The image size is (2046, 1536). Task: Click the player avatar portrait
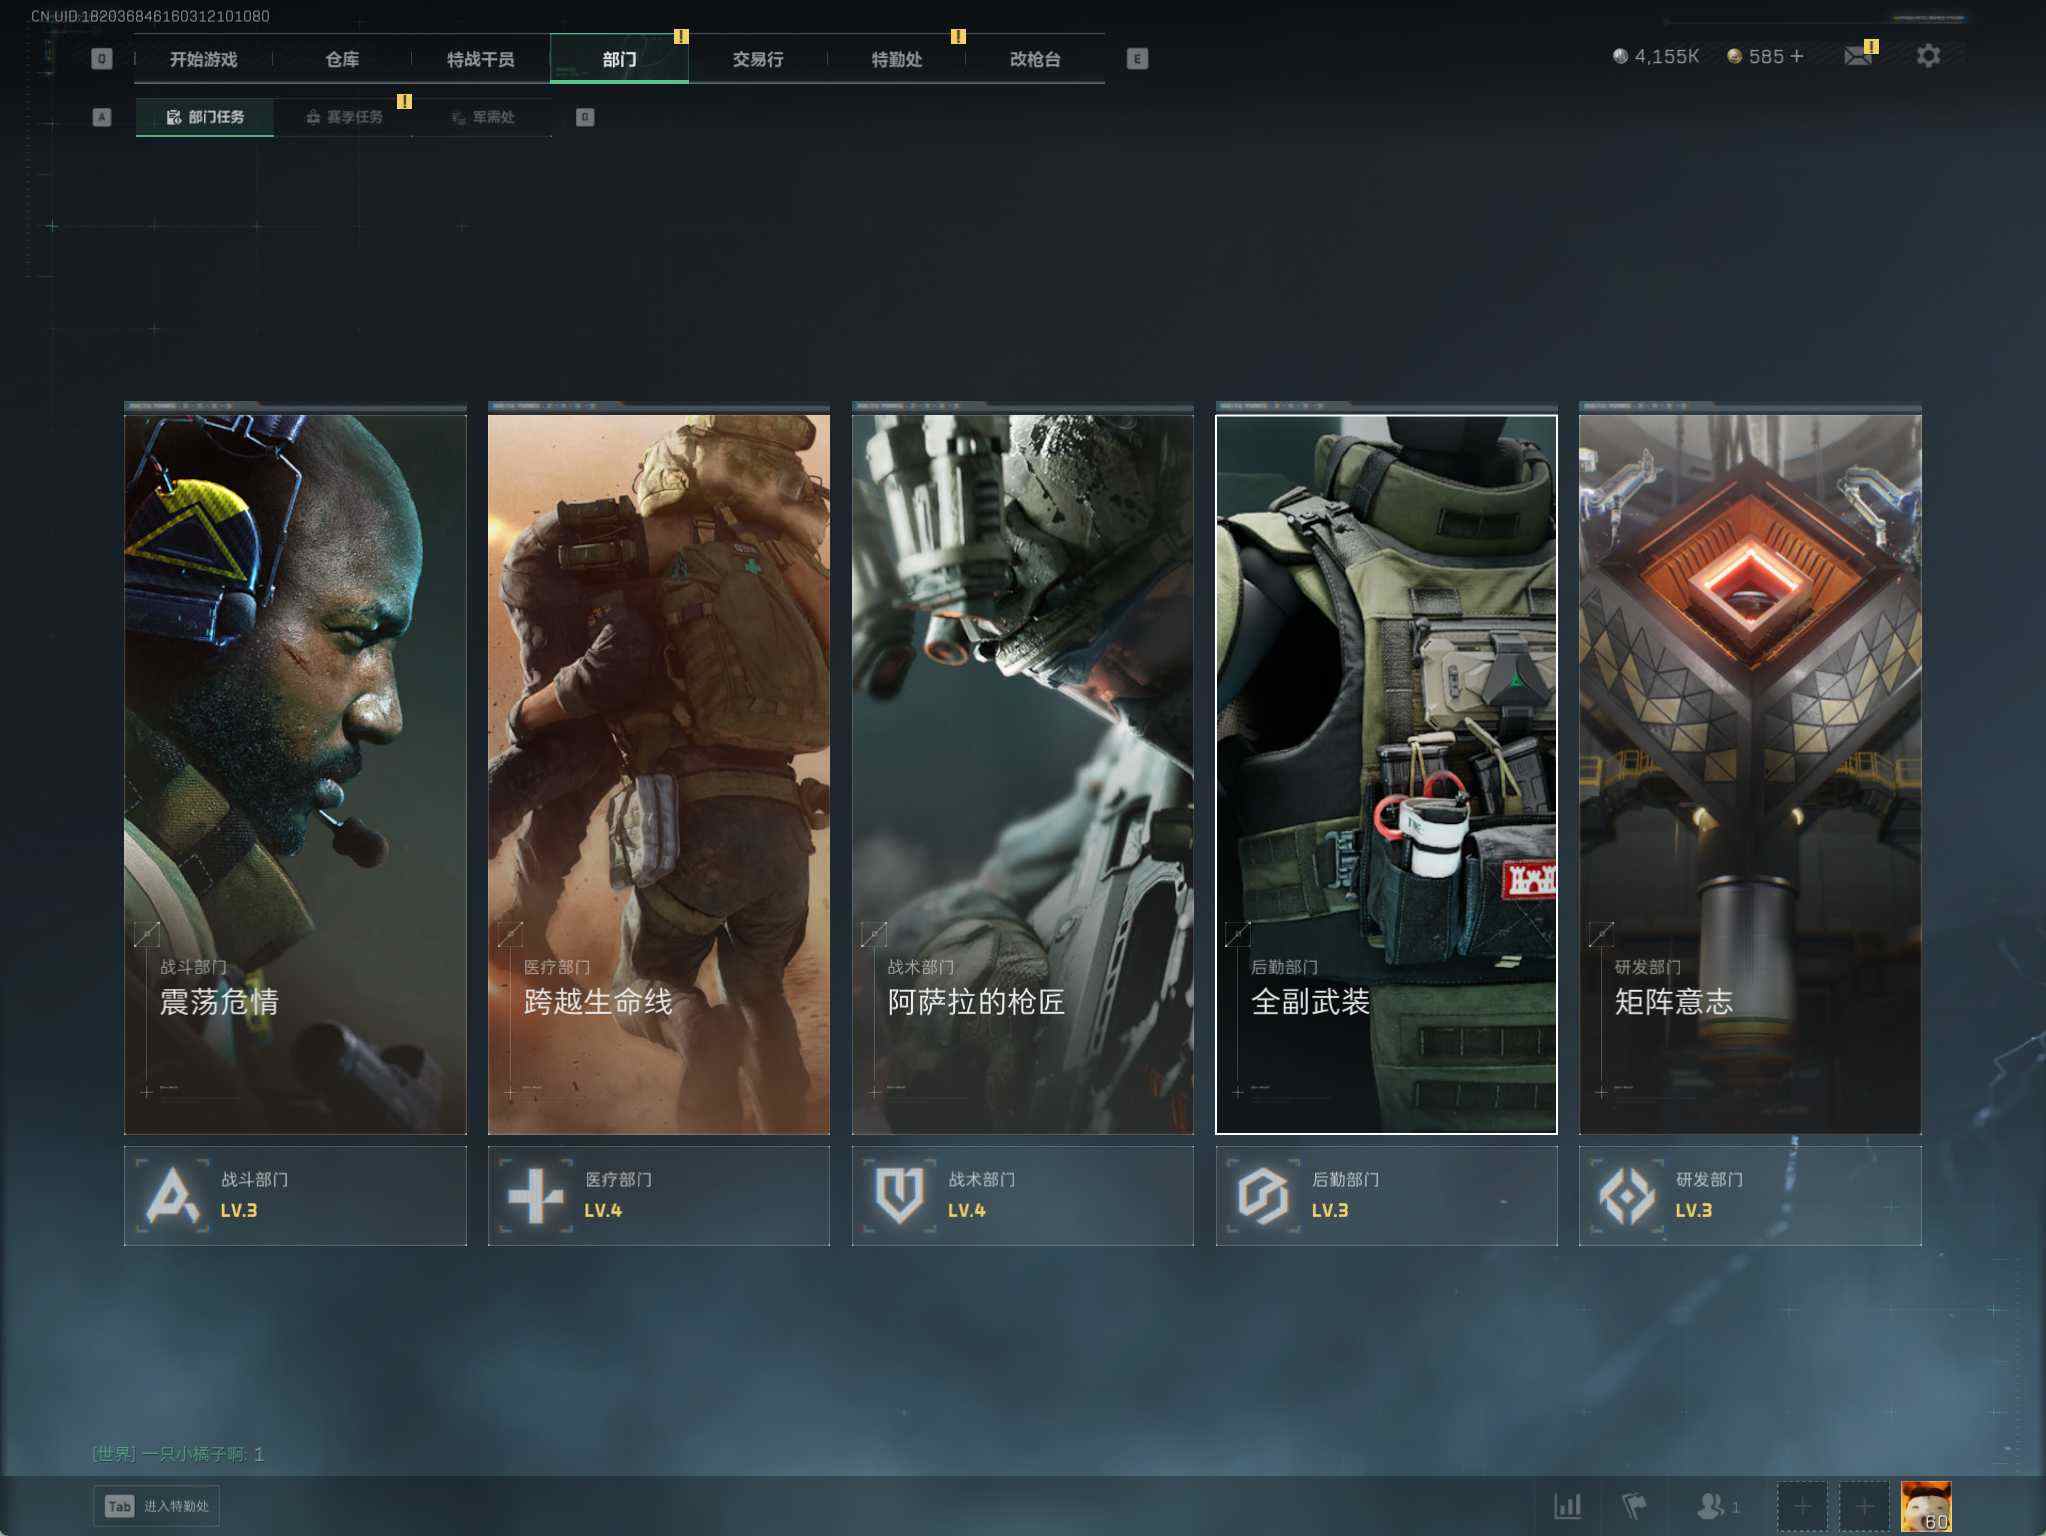click(x=1925, y=1505)
